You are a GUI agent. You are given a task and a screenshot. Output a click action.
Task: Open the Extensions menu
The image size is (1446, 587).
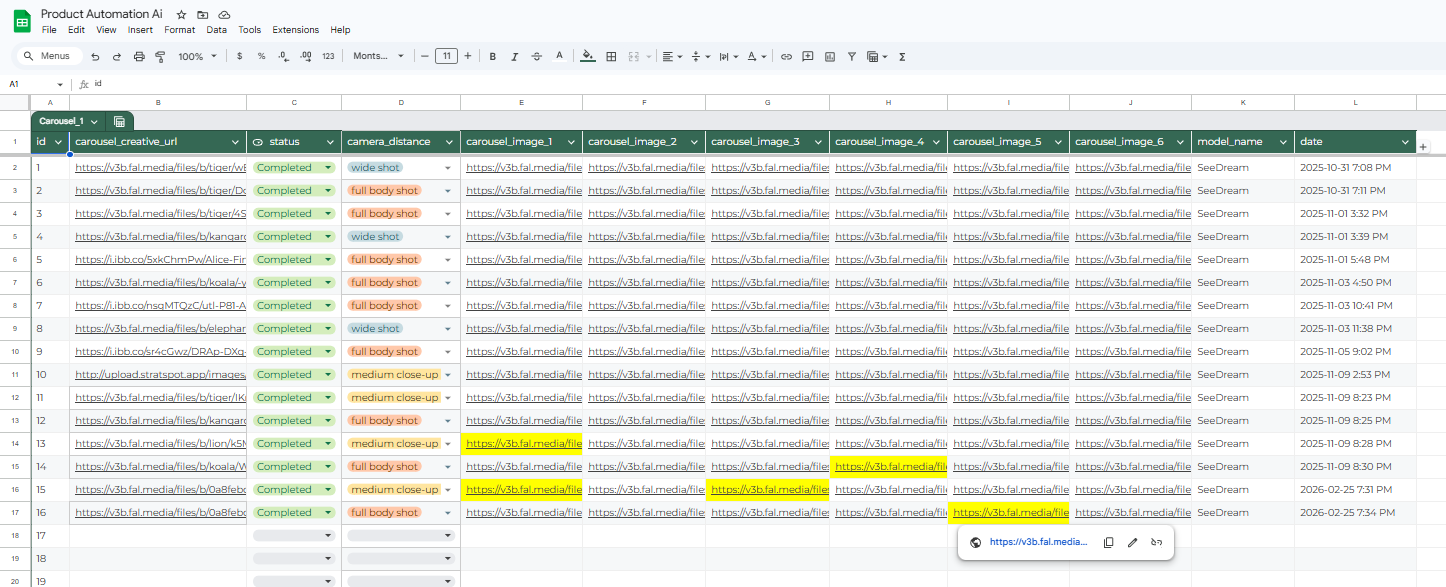click(295, 30)
